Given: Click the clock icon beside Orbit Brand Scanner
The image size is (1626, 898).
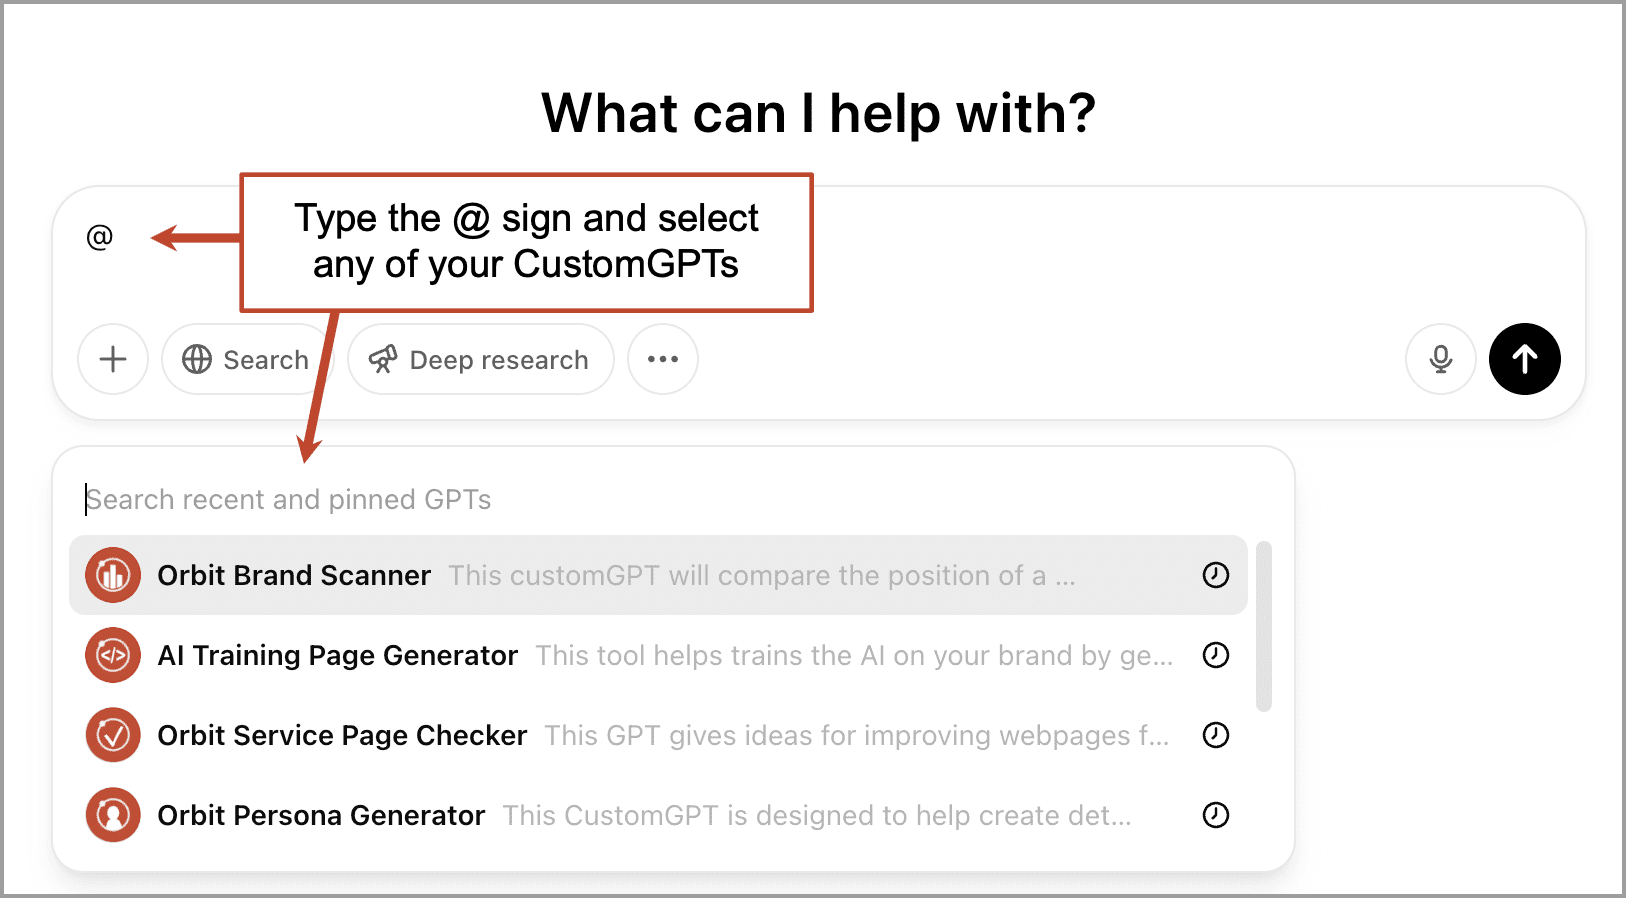Looking at the screenshot, I should (1215, 575).
